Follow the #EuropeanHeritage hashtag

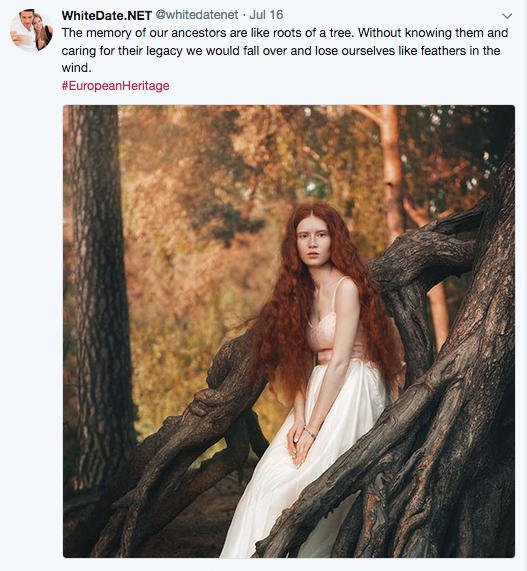tap(115, 86)
